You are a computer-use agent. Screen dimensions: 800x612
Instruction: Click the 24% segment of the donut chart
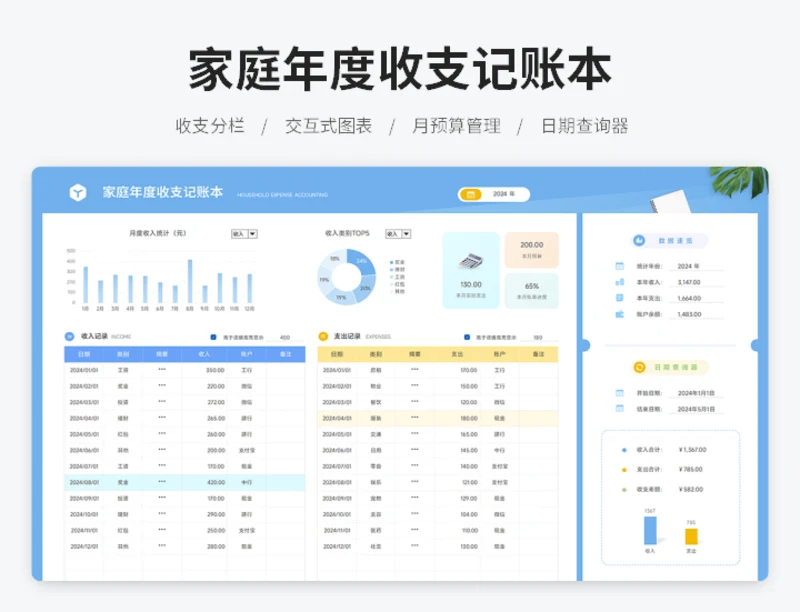(361, 261)
